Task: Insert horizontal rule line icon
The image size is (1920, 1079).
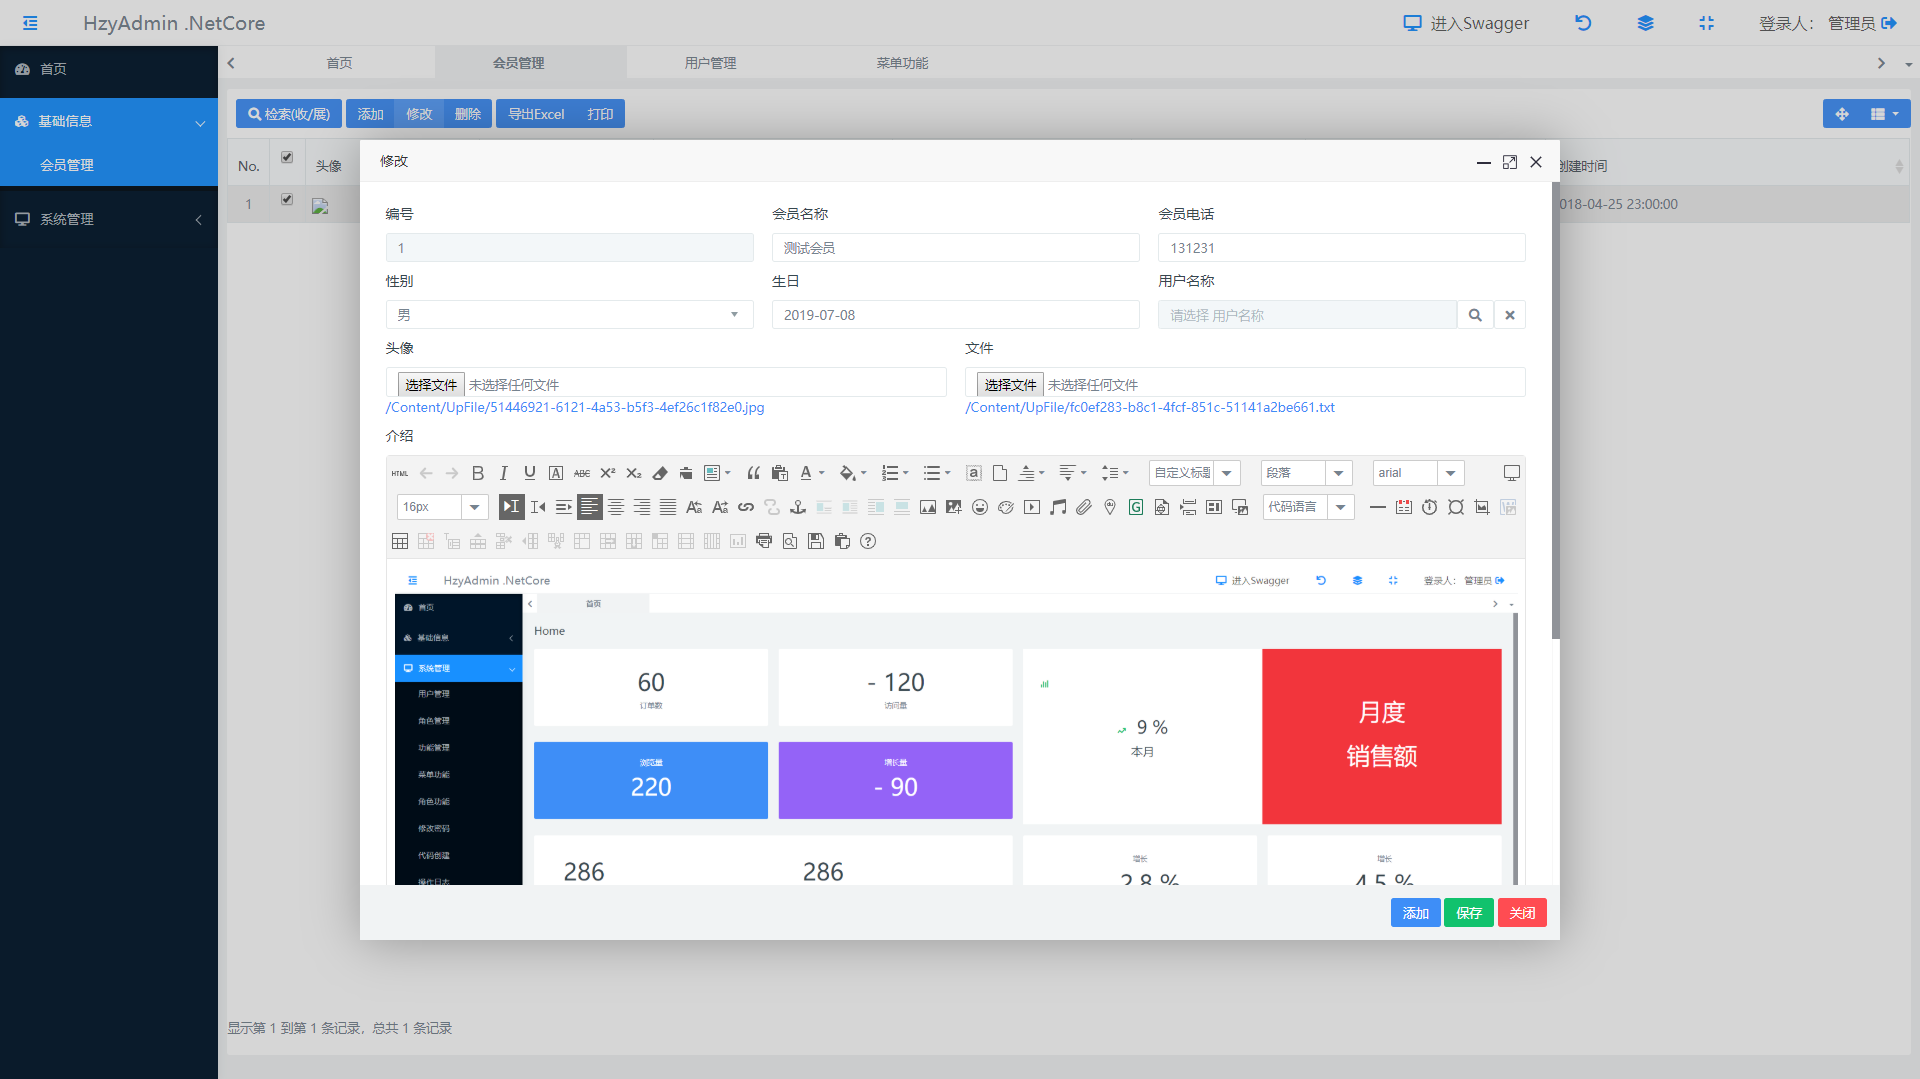Action: 1378,507
